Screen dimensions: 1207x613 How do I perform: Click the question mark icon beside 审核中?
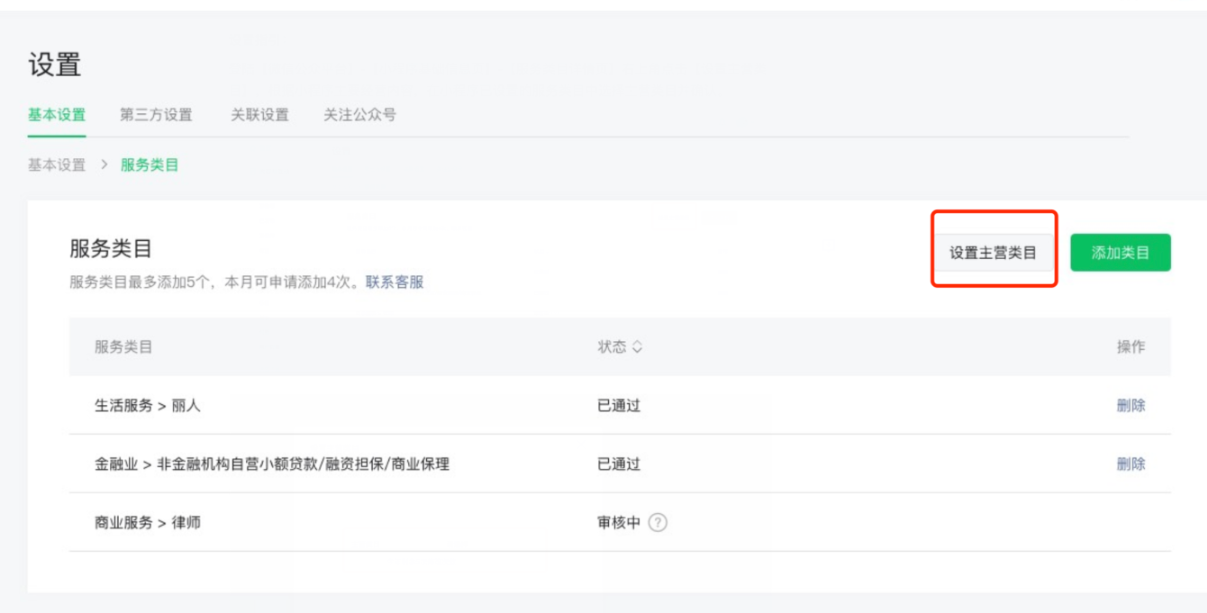click(x=657, y=522)
